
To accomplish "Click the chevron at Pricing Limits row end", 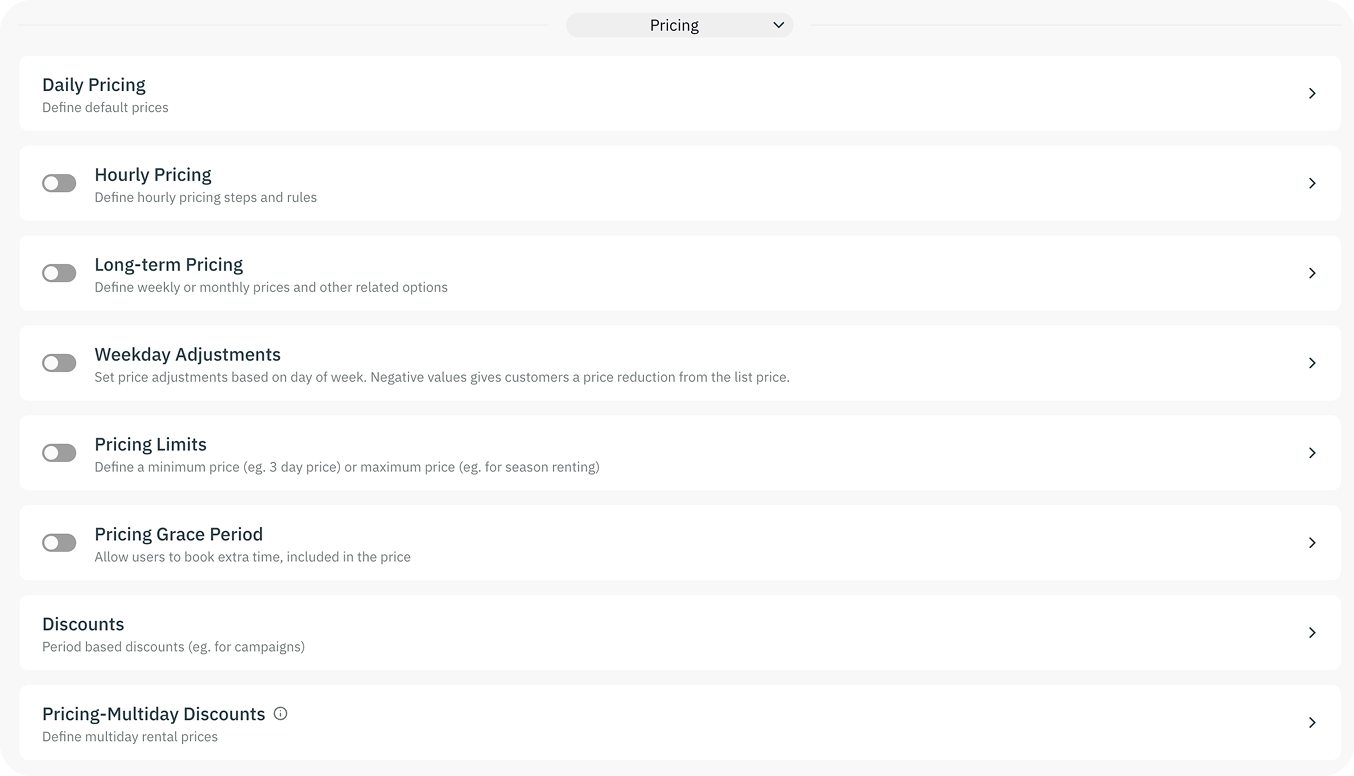I will (1312, 453).
